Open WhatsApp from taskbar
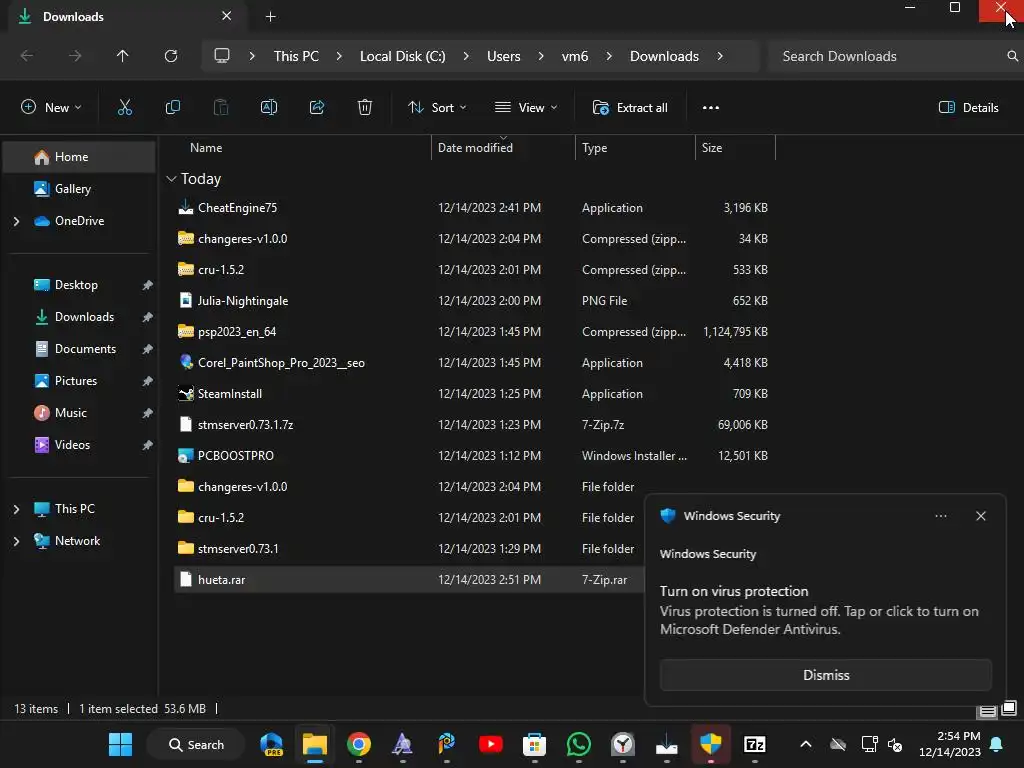 pos(579,744)
